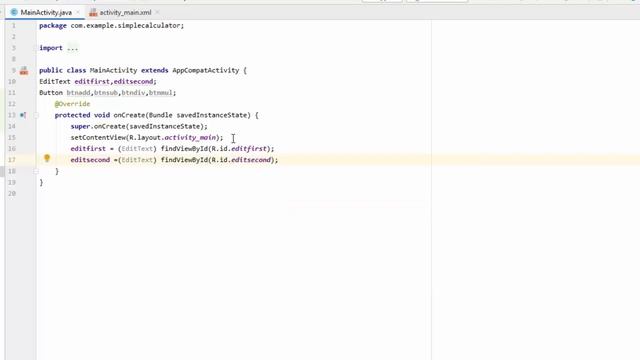This screenshot has height=360, width=640.
Task: Close the activity_main.xml editor tab
Action: (x=157, y=13)
